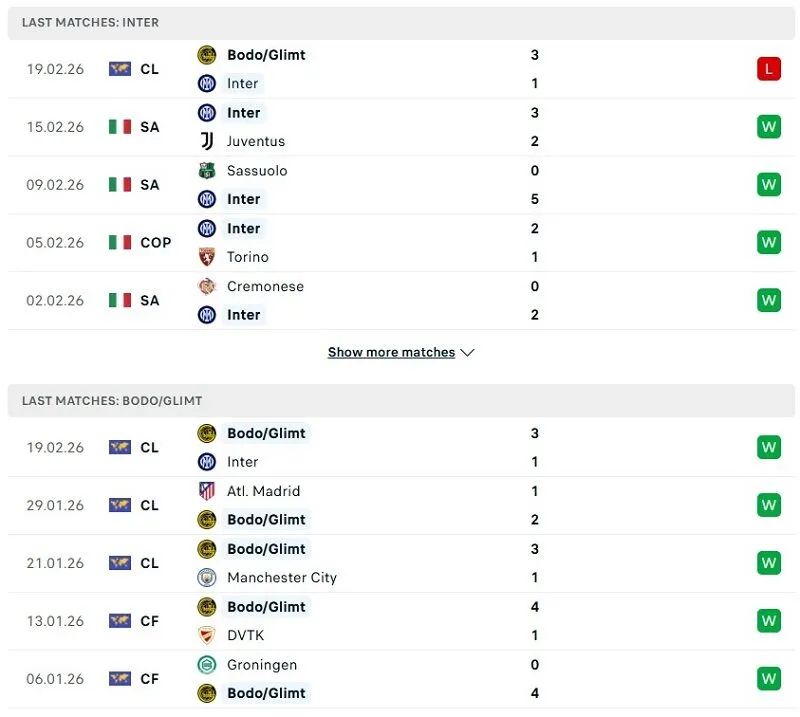Click the DVTK club crest

(206, 635)
